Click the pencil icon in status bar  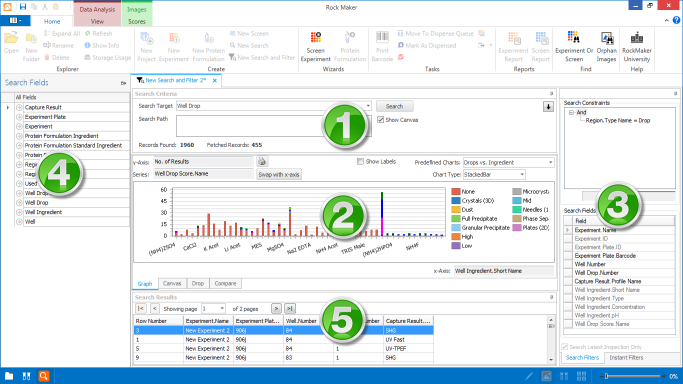coord(529,376)
